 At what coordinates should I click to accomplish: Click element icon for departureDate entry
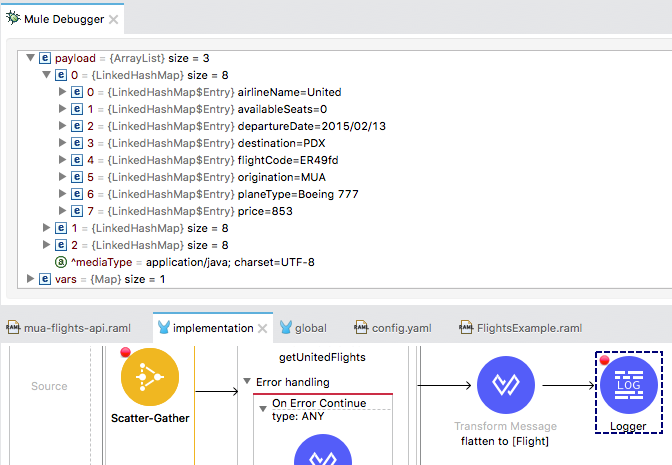[77, 126]
